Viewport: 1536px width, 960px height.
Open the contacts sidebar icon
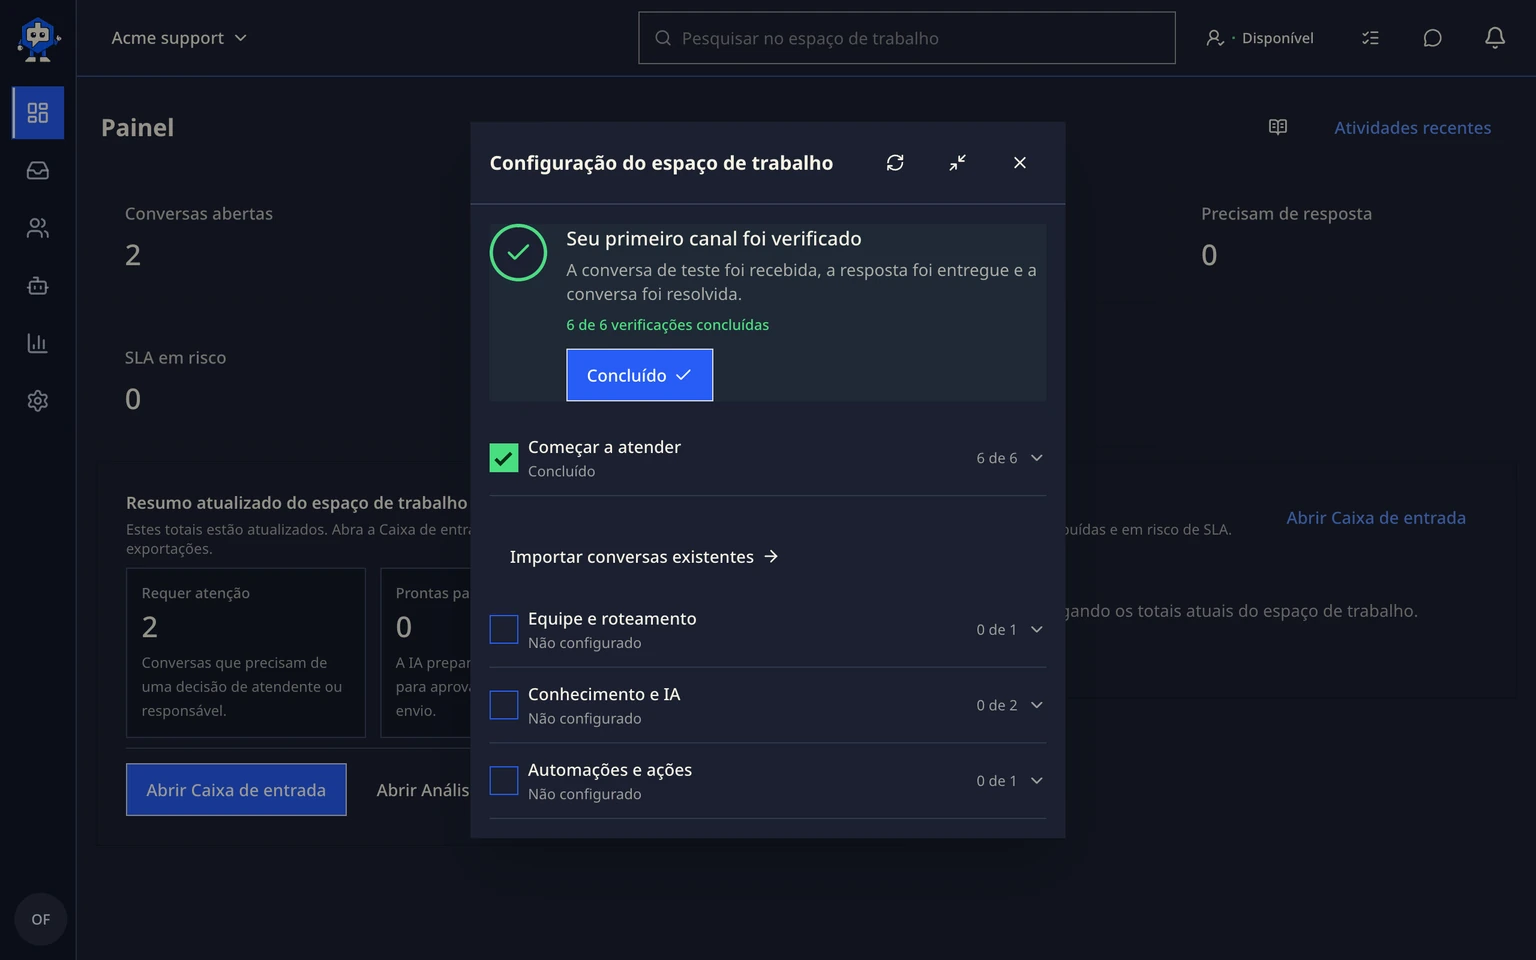pyautogui.click(x=38, y=229)
